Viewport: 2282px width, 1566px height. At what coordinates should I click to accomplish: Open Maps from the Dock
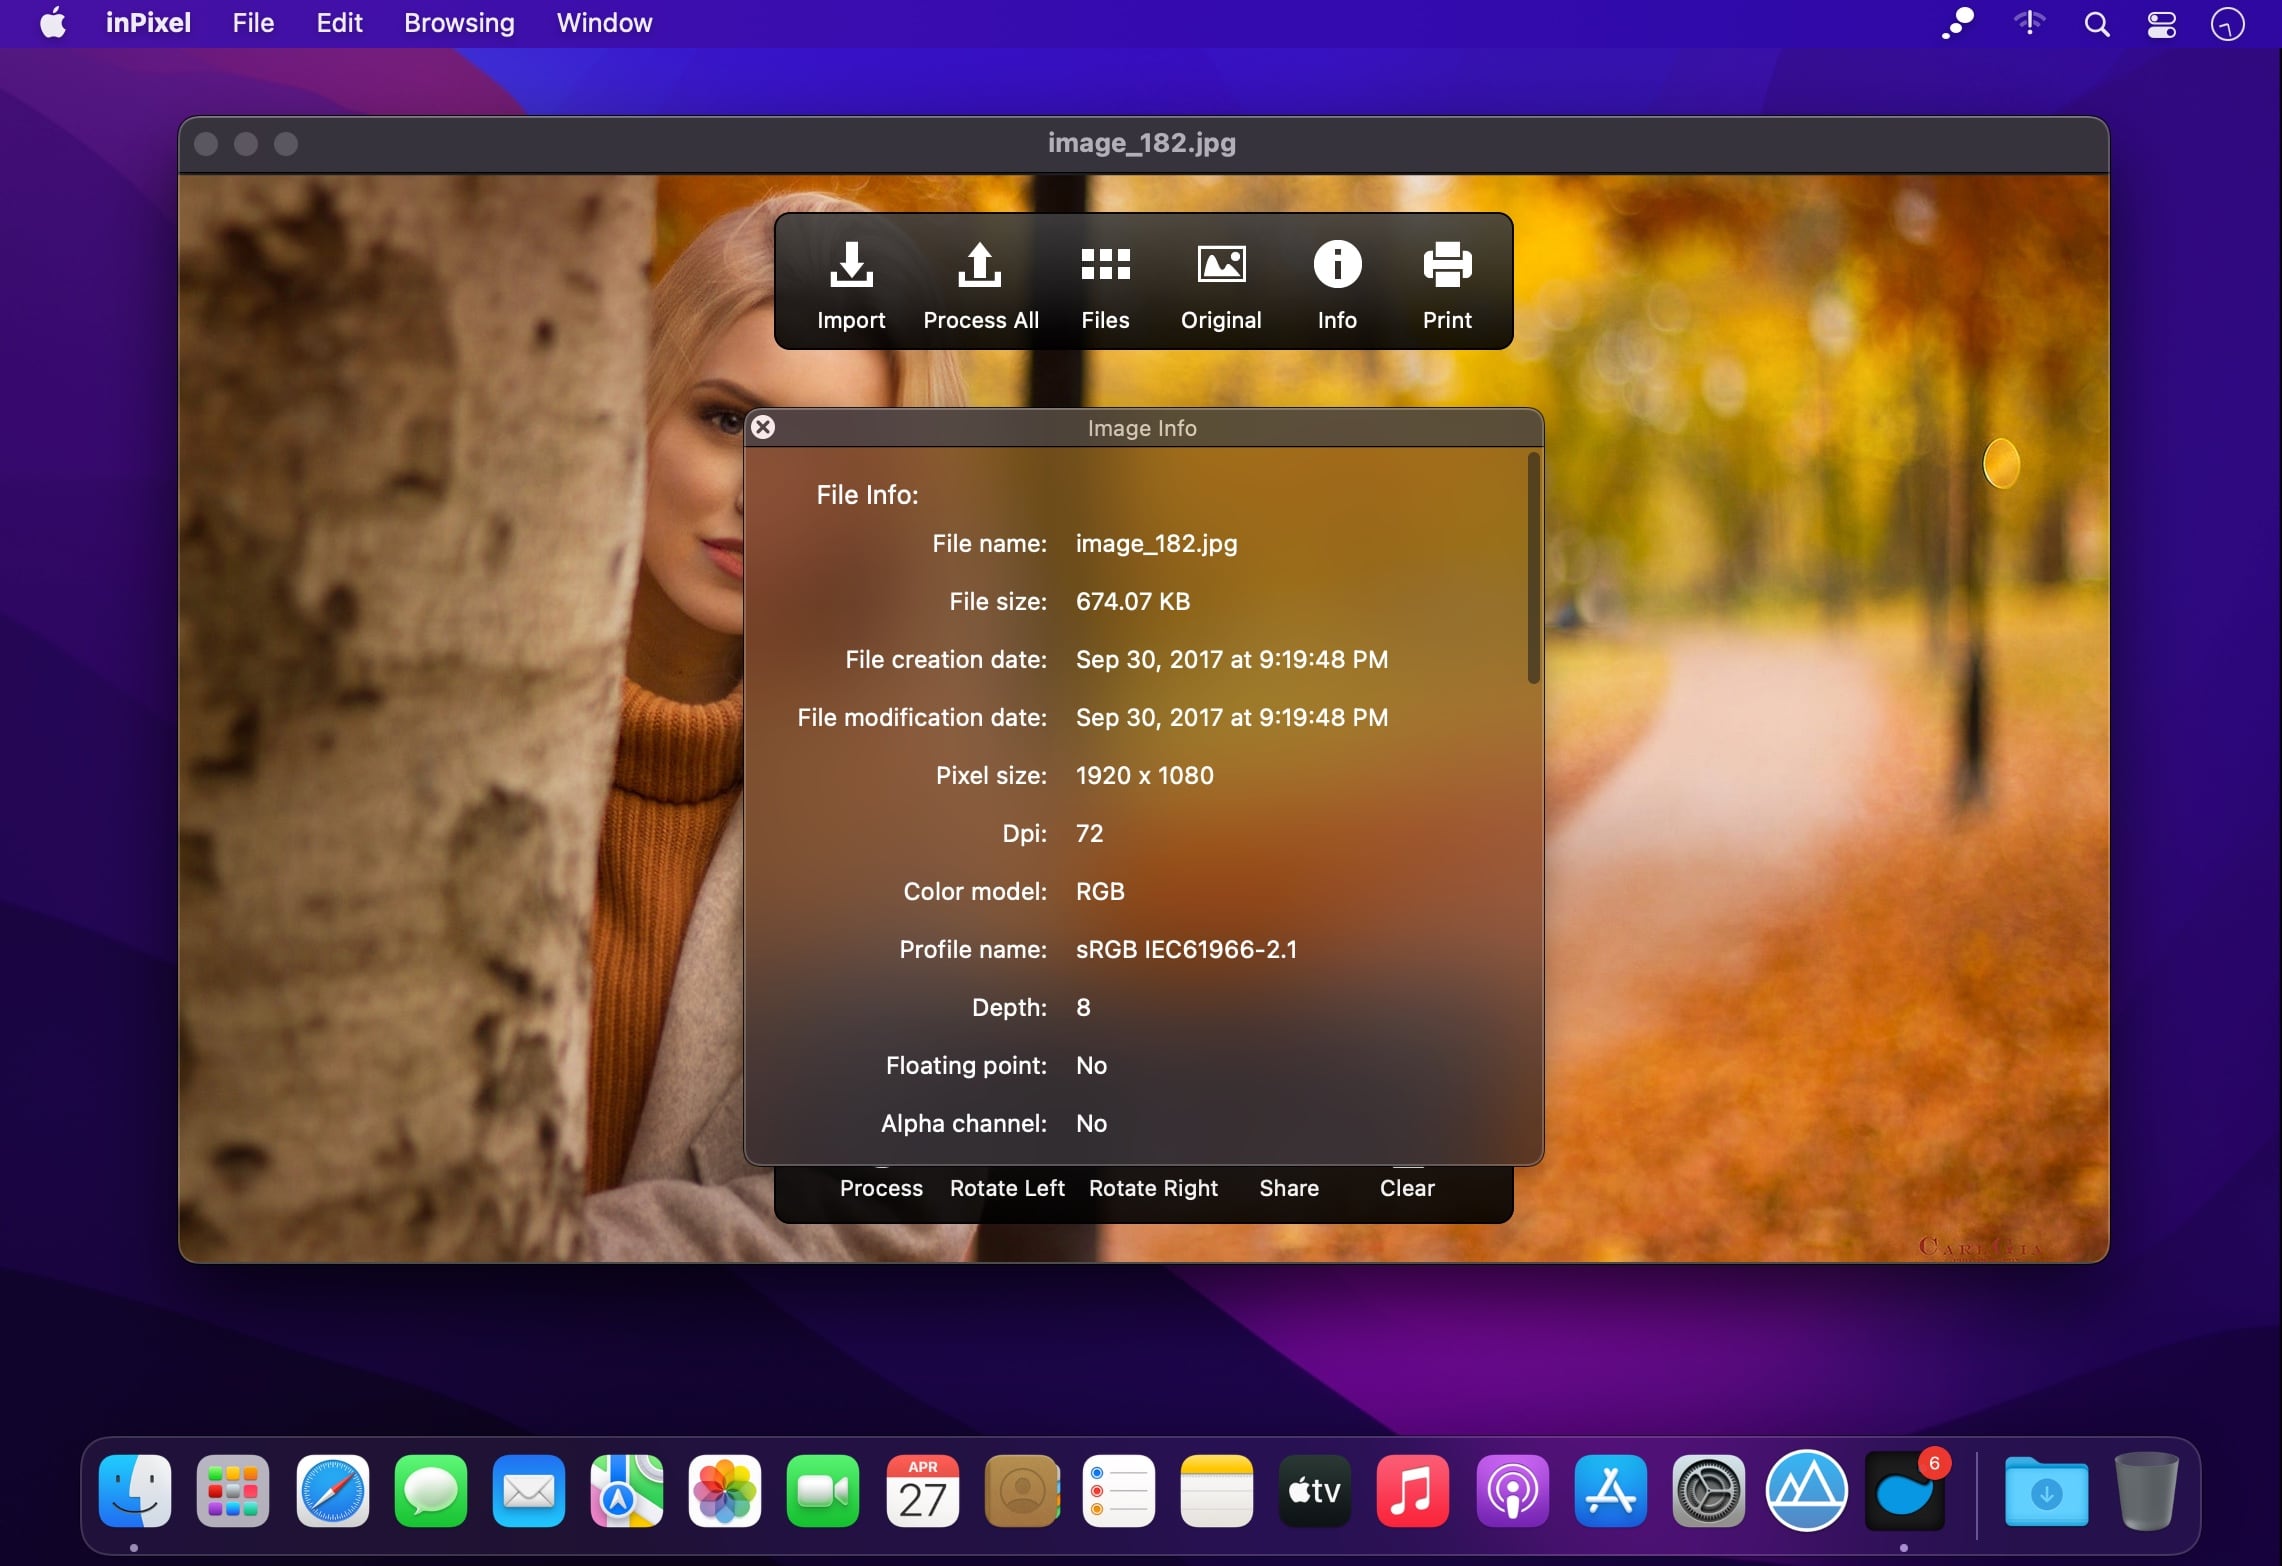click(x=626, y=1491)
